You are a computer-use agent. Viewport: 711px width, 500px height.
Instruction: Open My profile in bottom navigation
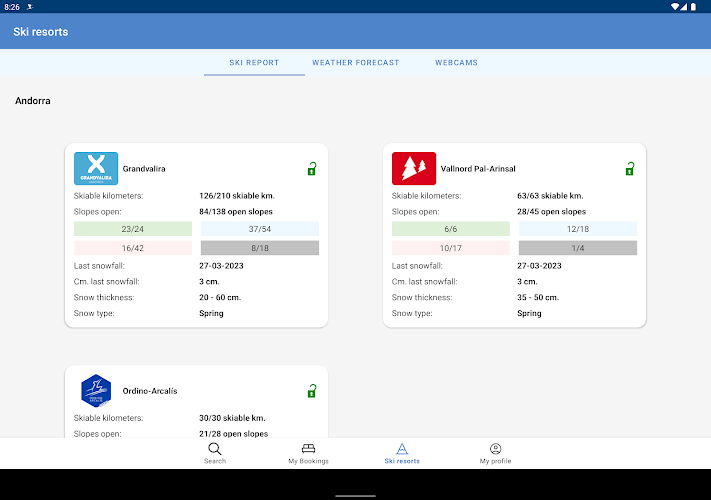pos(495,454)
